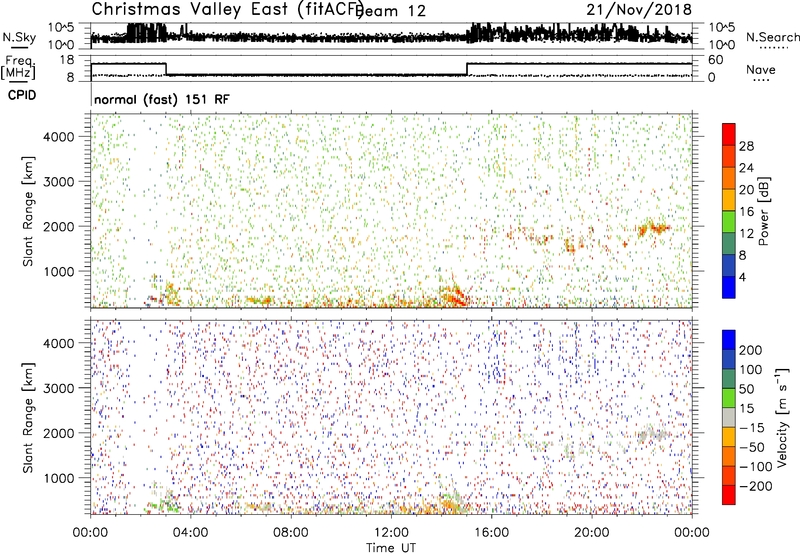Click the "-200" label on Velocity color bar
This screenshot has width=800, height=554.
(x=756, y=486)
